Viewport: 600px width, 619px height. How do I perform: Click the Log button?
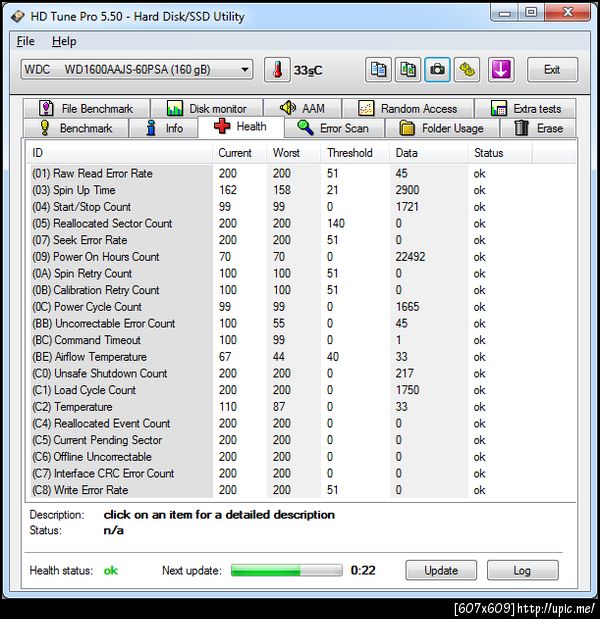(522, 570)
